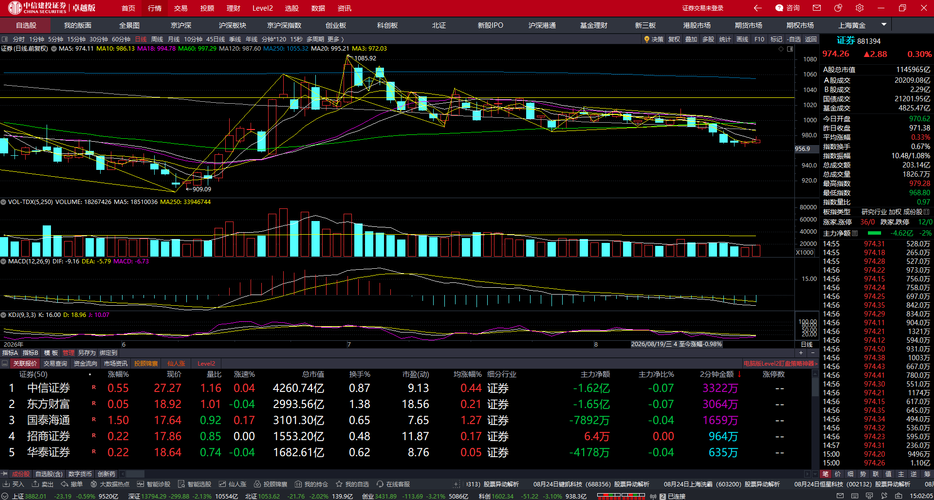Click the back arrow icon in title bar
The image size is (934, 500).
coord(758,8)
